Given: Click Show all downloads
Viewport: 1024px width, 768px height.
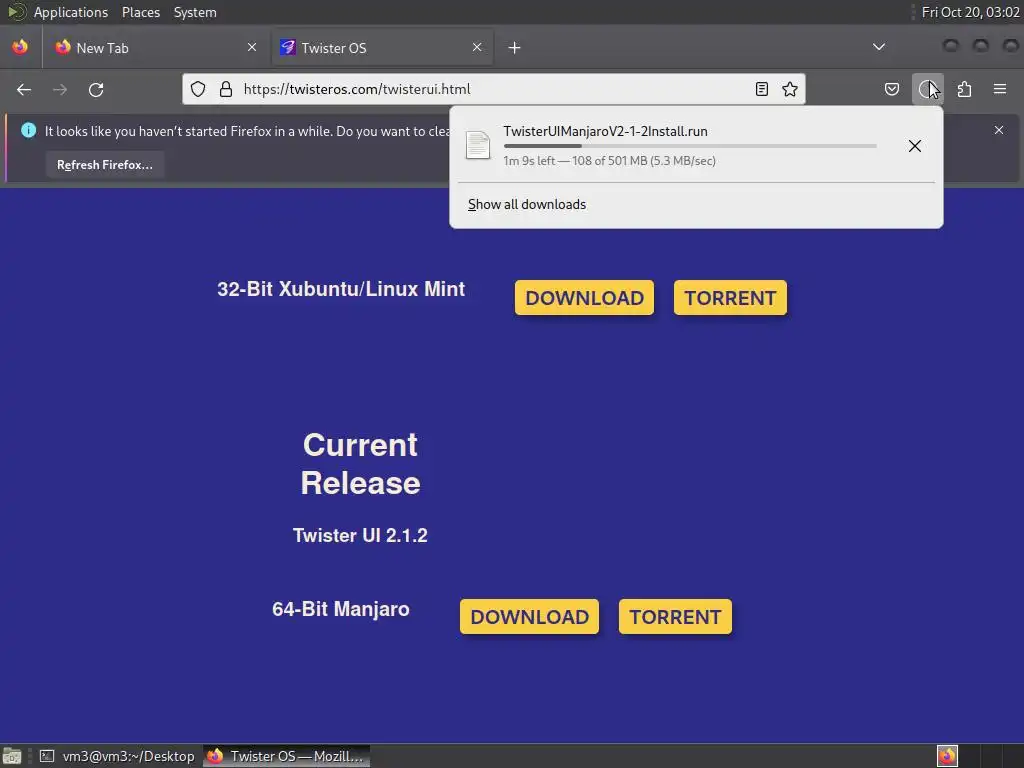Looking at the screenshot, I should pos(527,204).
